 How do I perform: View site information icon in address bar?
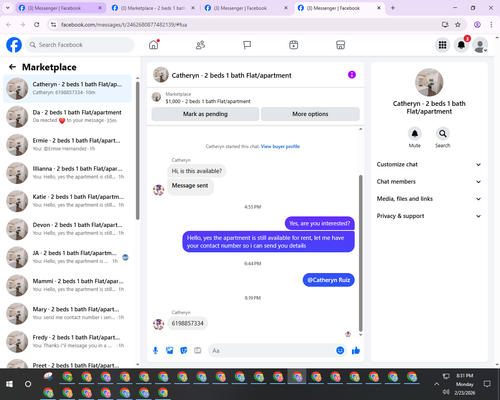53,24
